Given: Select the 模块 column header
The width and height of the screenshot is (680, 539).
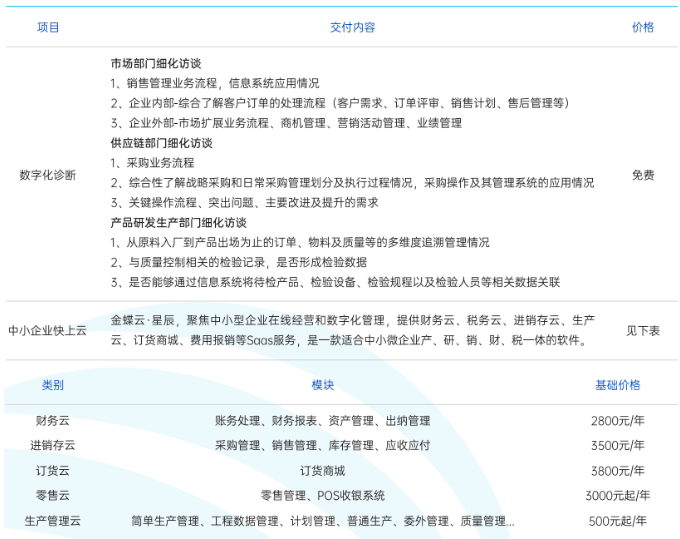Looking at the screenshot, I should [x=322, y=385].
